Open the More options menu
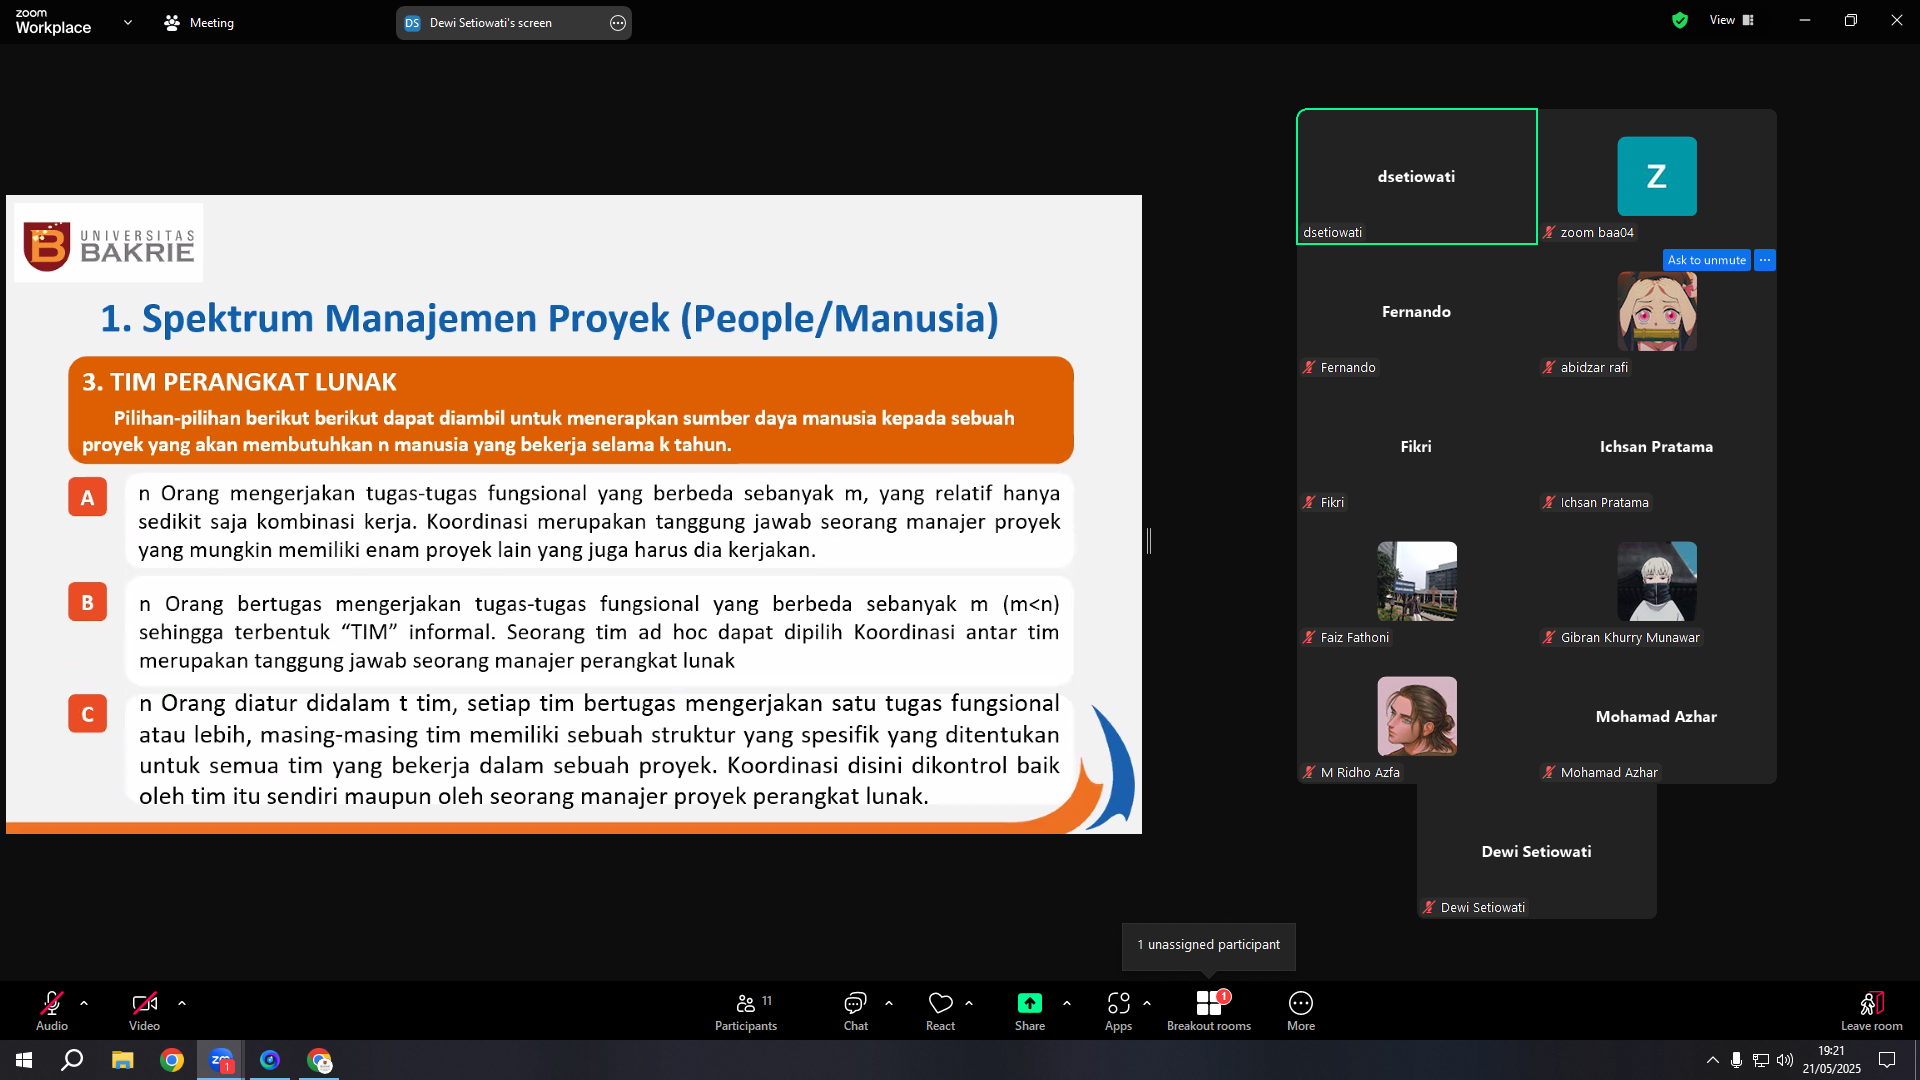 coord(1301,1010)
